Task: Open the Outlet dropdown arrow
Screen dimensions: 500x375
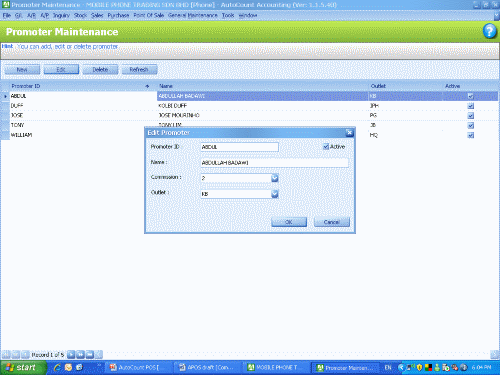Action: pos(274,194)
